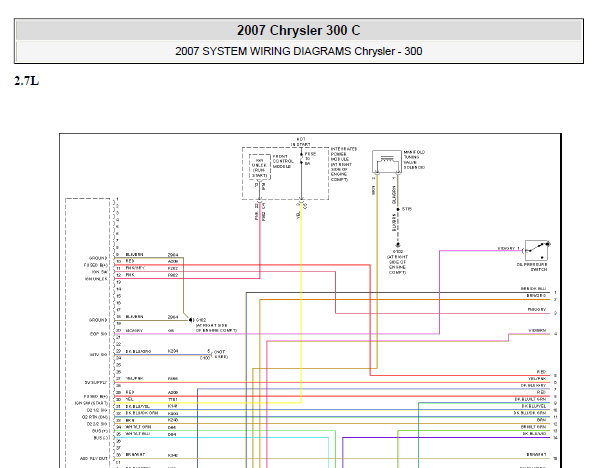
Task: Click the 'S115' splice label
Action: pos(407,209)
